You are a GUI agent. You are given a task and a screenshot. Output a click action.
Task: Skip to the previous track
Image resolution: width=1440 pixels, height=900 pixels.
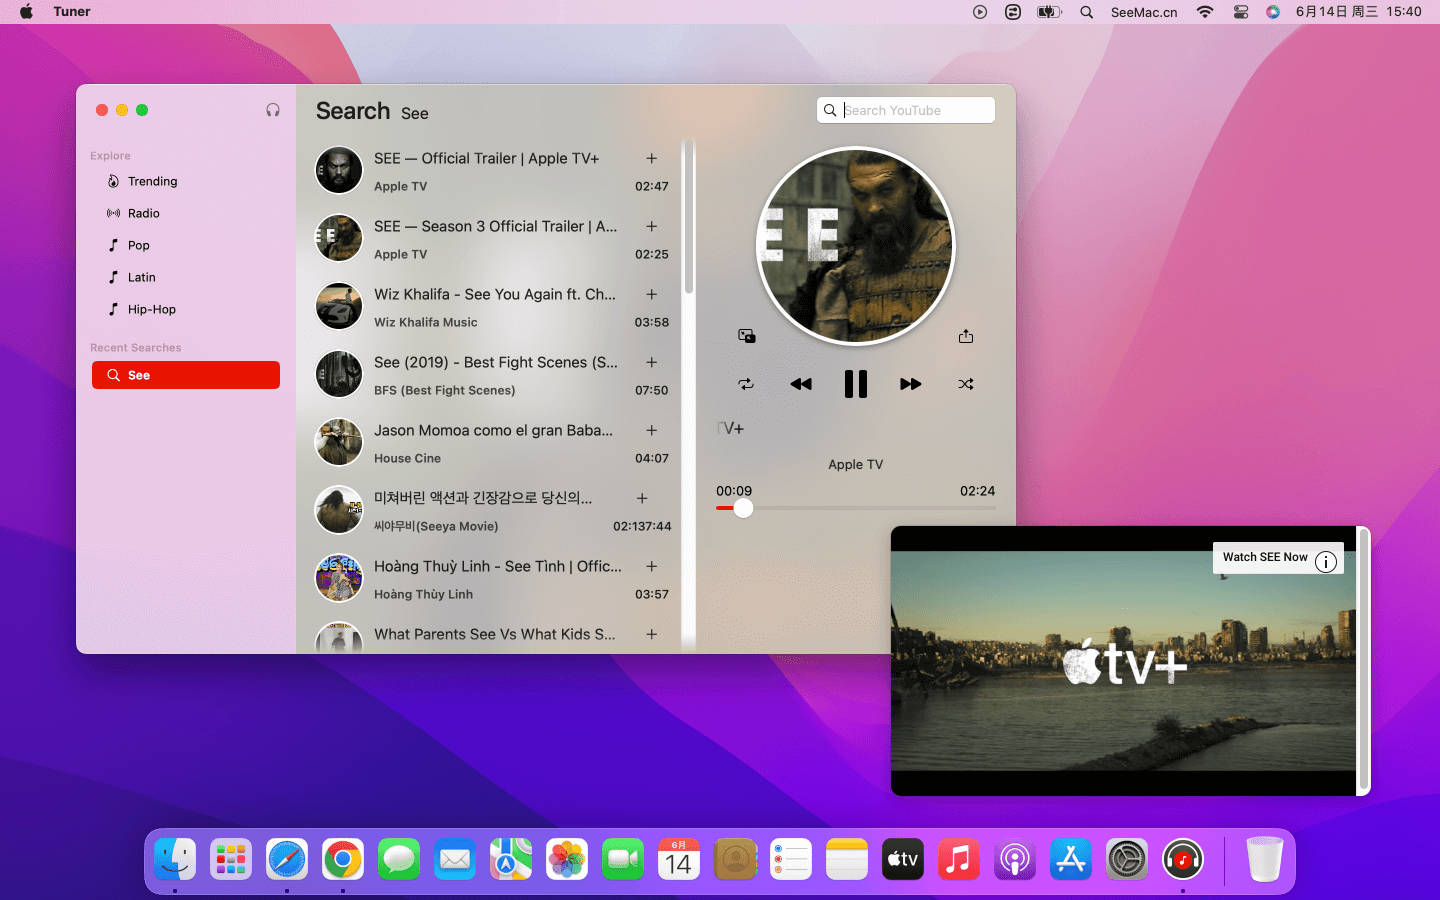click(801, 384)
